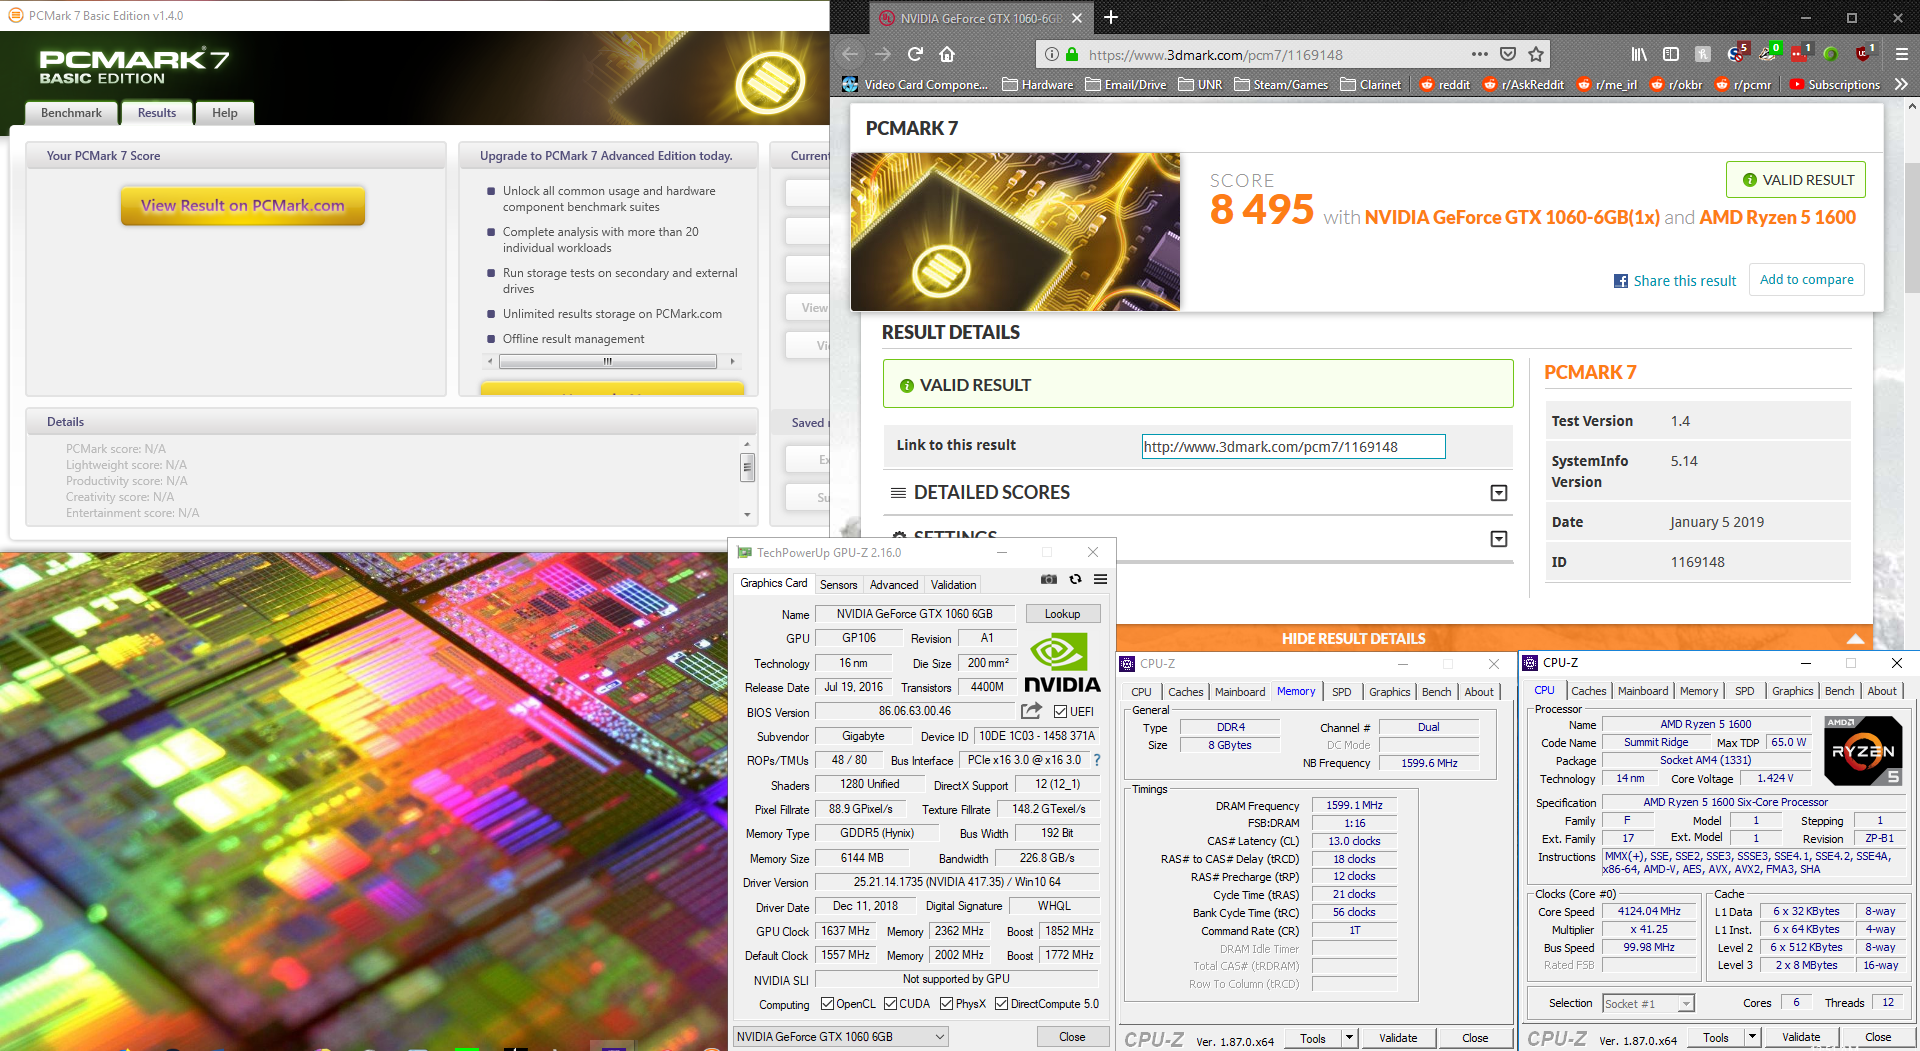1920x1051 pixels.
Task: Toggle the PhysX checkbox
Action: click(946, 1004)
